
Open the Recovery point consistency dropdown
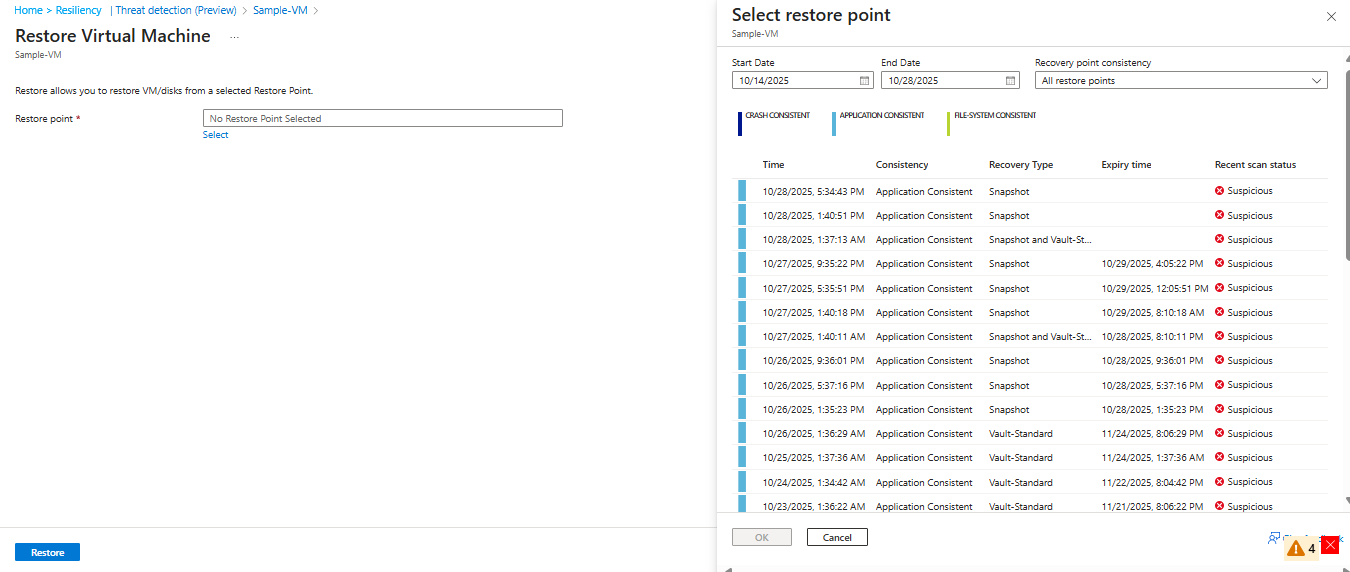(1181, 81)
